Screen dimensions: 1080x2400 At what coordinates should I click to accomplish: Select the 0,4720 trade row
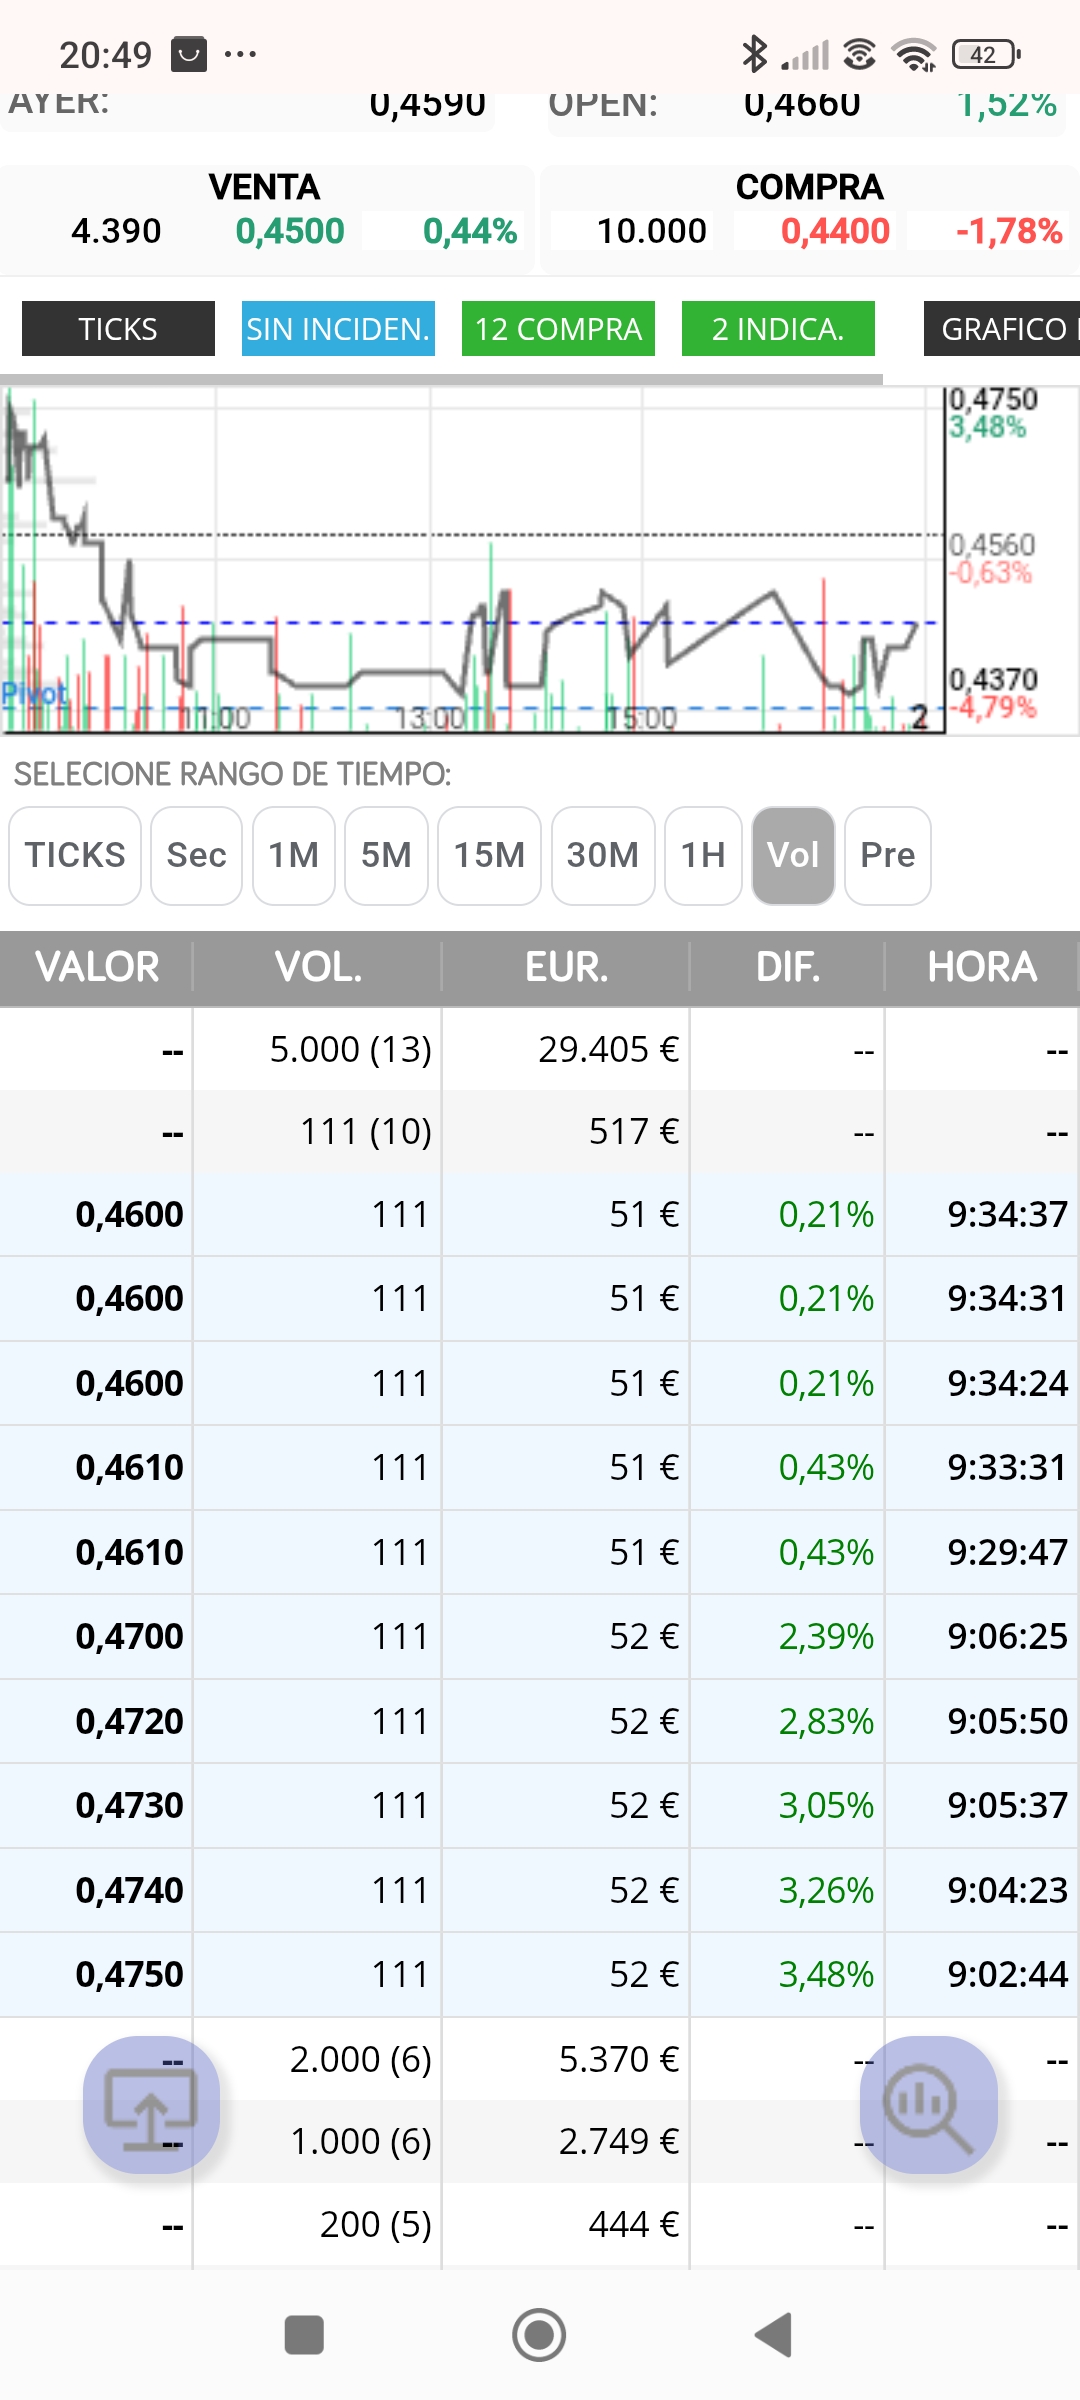[540, 1721]
